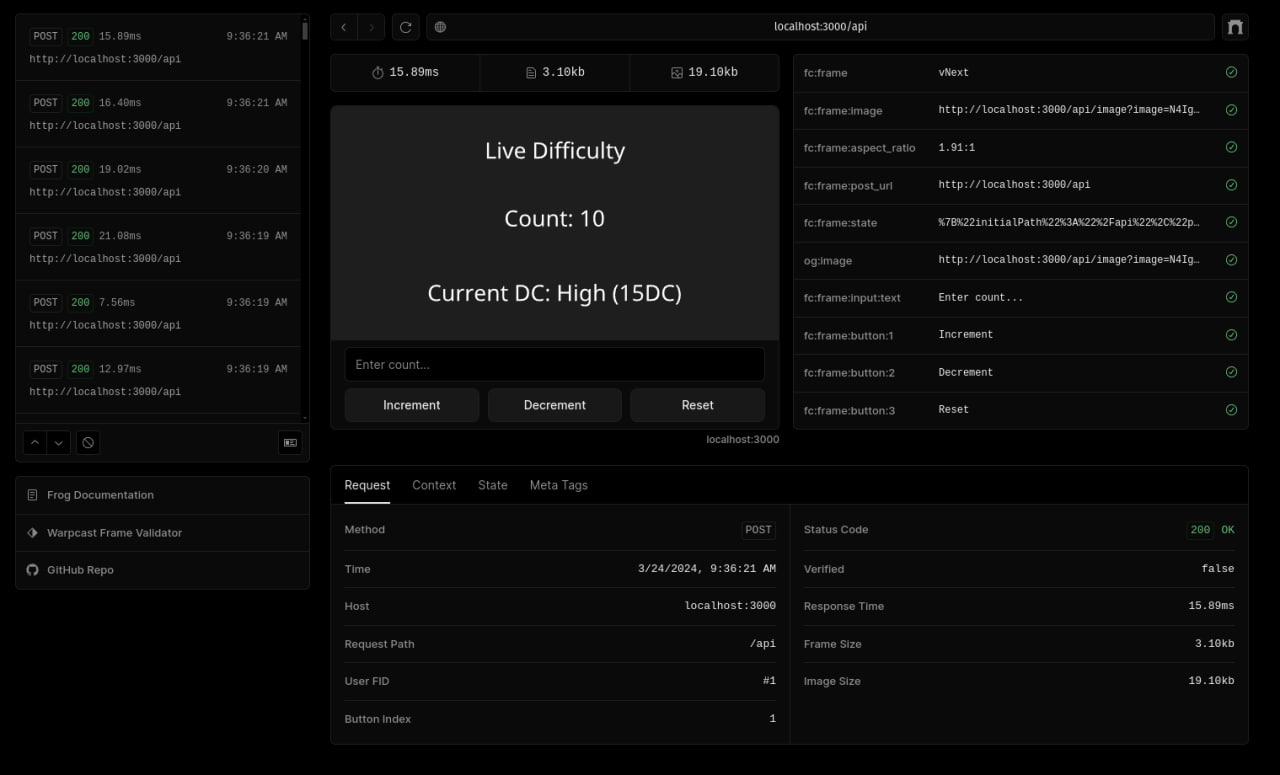Open the State tab
This screenshot has width=1280, height=775.
493,485
